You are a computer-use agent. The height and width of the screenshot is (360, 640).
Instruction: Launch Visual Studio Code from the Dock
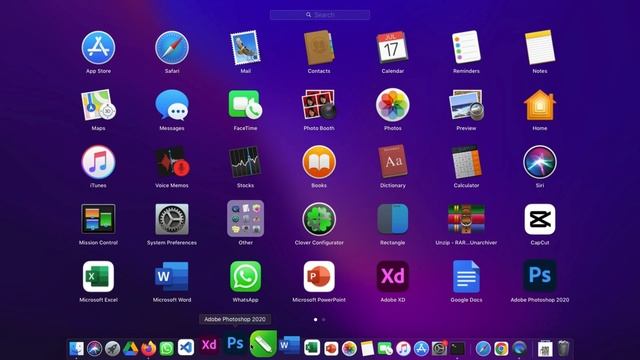[186, 348]
